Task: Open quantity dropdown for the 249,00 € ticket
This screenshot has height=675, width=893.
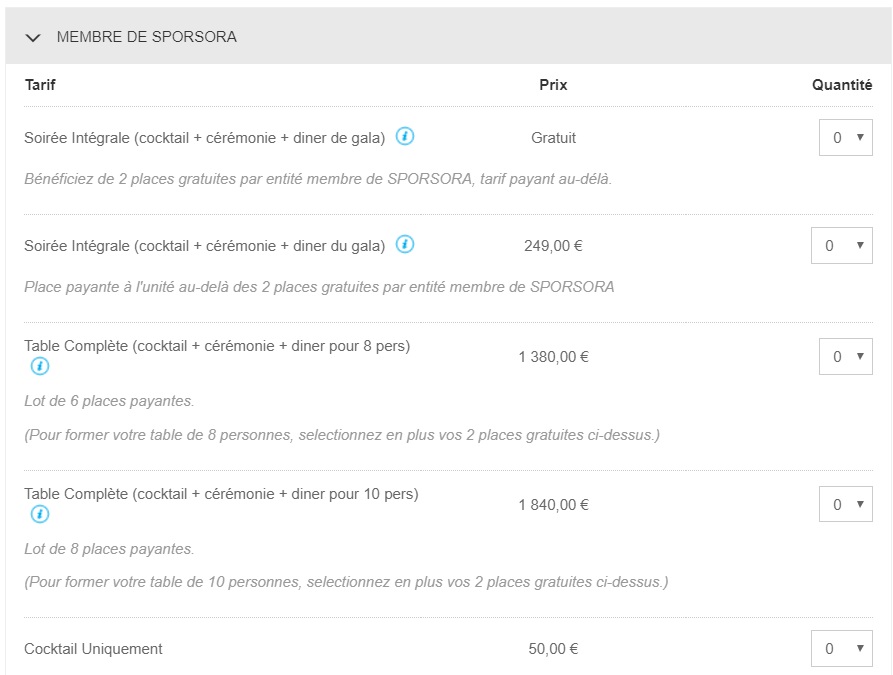Action: (x=841, y=246)
